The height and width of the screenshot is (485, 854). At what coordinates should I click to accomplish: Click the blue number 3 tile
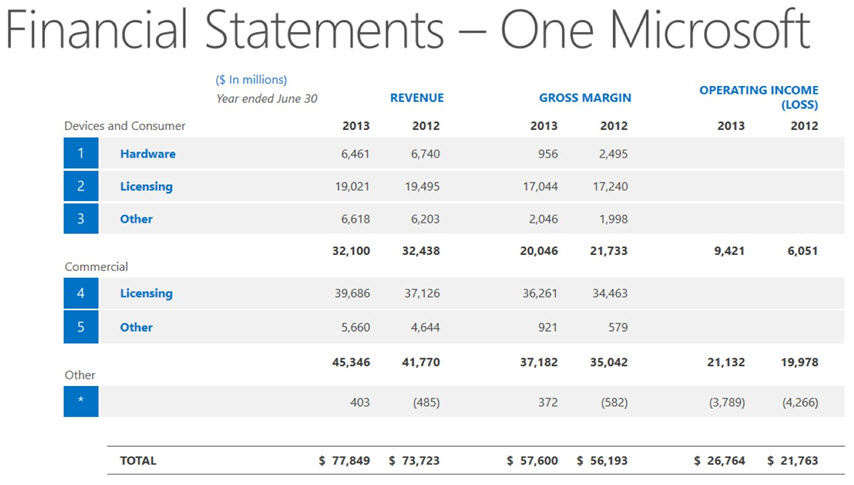pyautogui.click(x=81, y=219)
